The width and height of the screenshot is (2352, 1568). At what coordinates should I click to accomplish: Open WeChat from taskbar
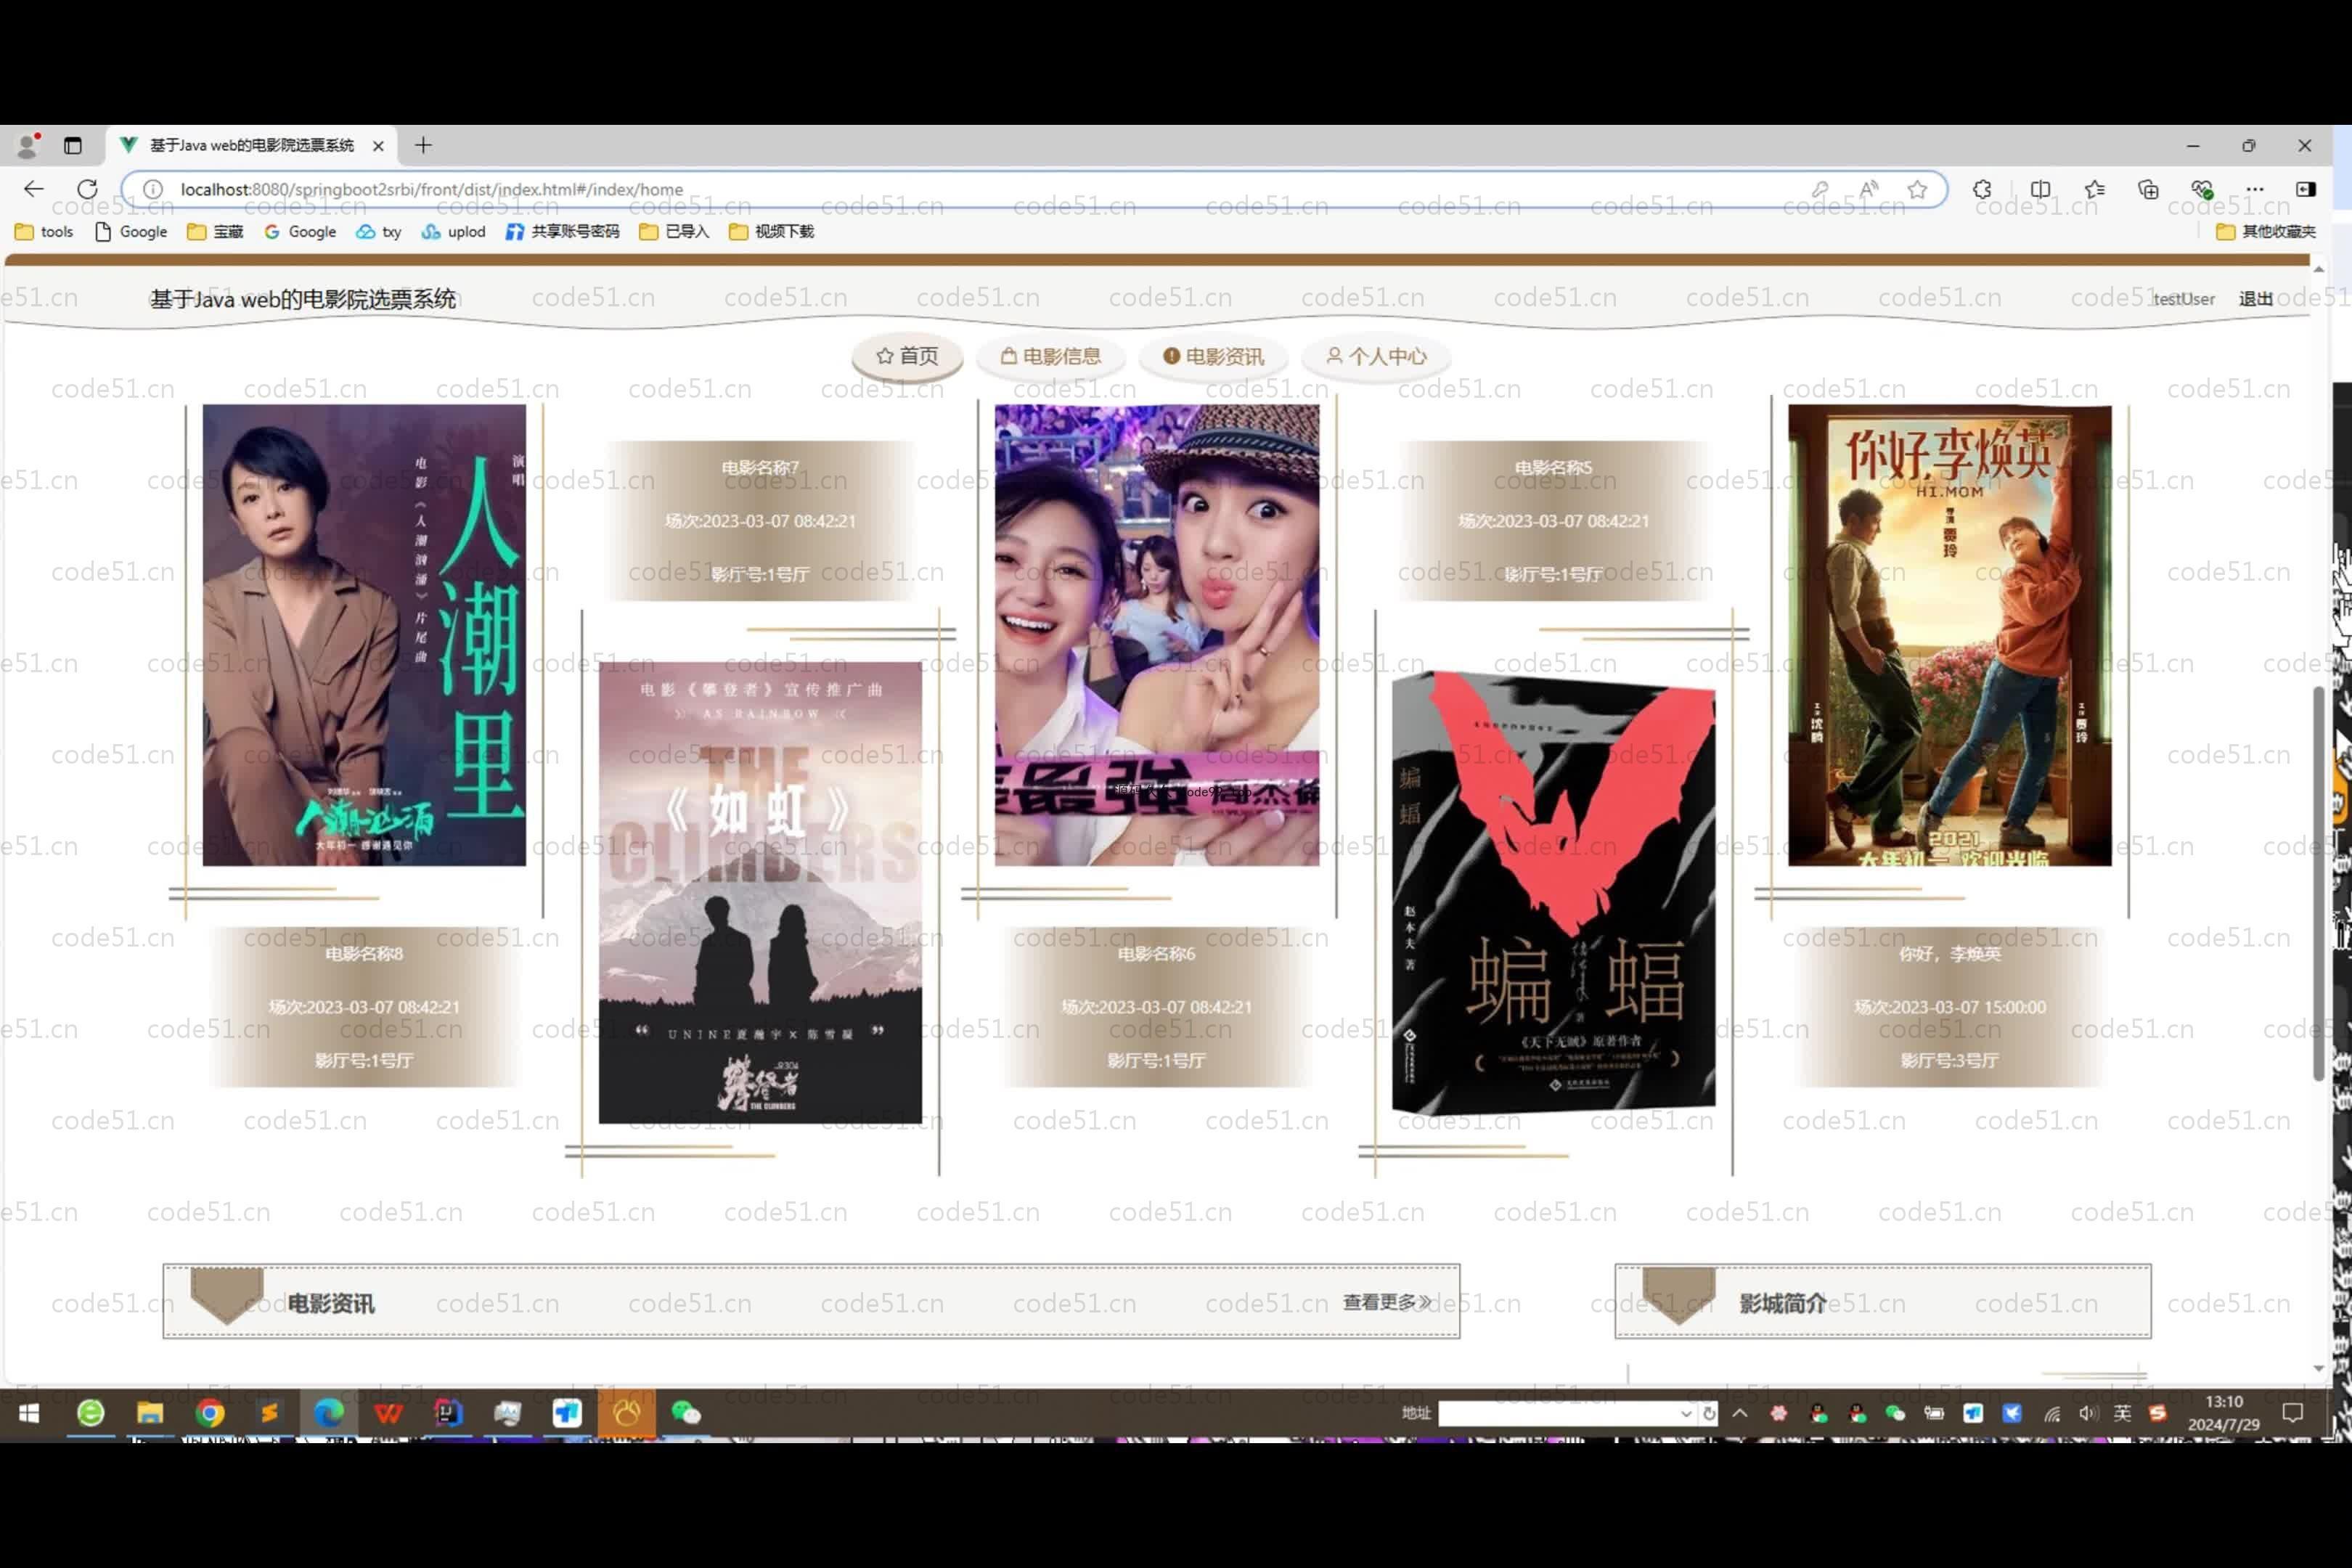(686, 1413)
